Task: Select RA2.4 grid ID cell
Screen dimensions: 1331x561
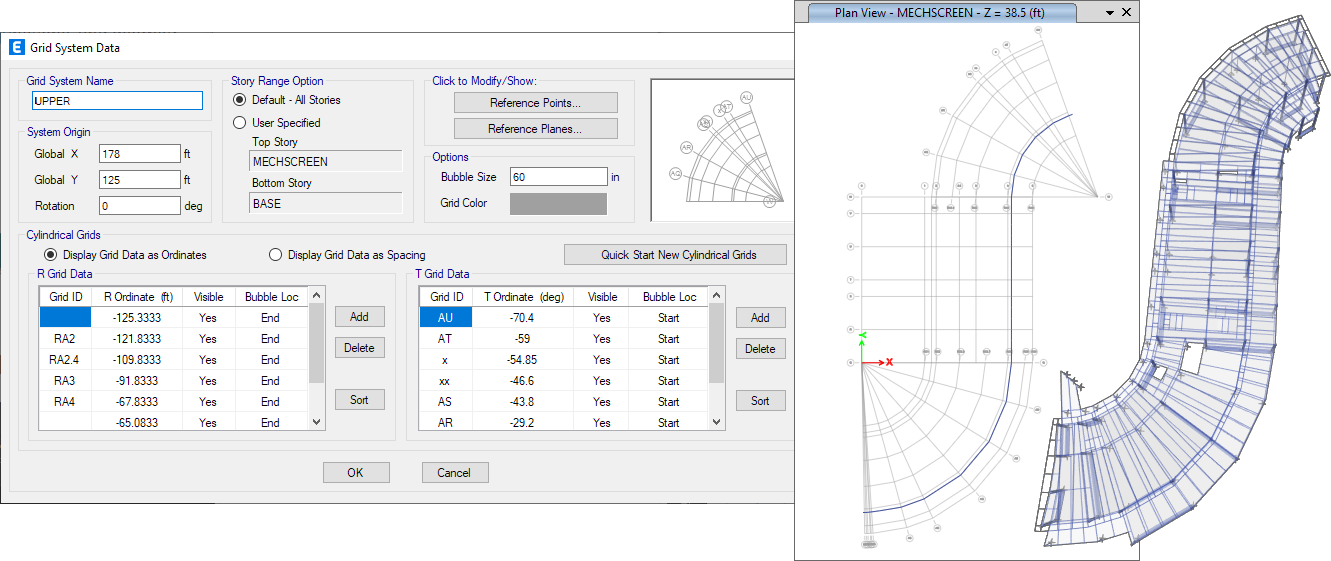Action: point(65,360)
